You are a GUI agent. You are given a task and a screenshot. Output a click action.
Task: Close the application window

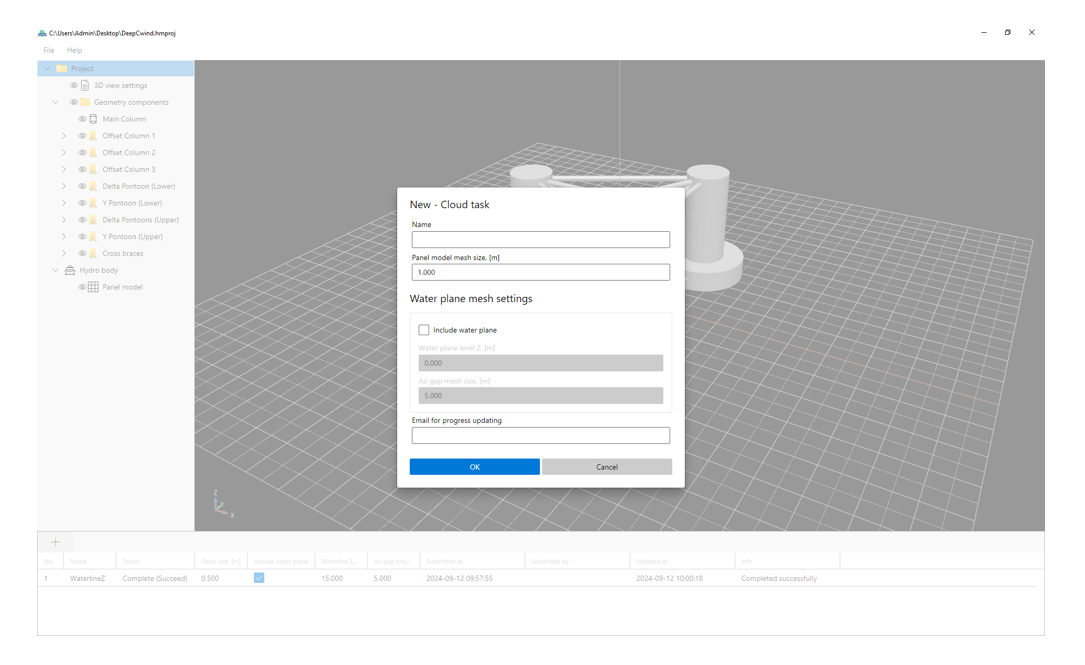point(1032,33)
